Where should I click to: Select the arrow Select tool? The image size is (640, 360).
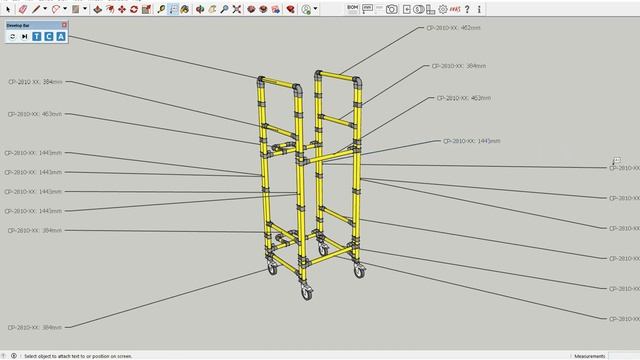coord(8,9)
